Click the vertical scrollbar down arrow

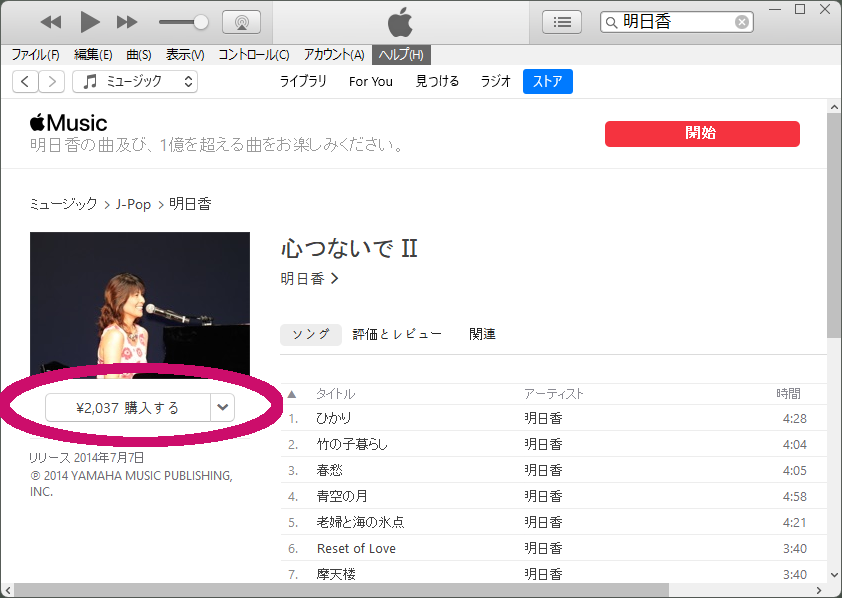click(834, 575)
